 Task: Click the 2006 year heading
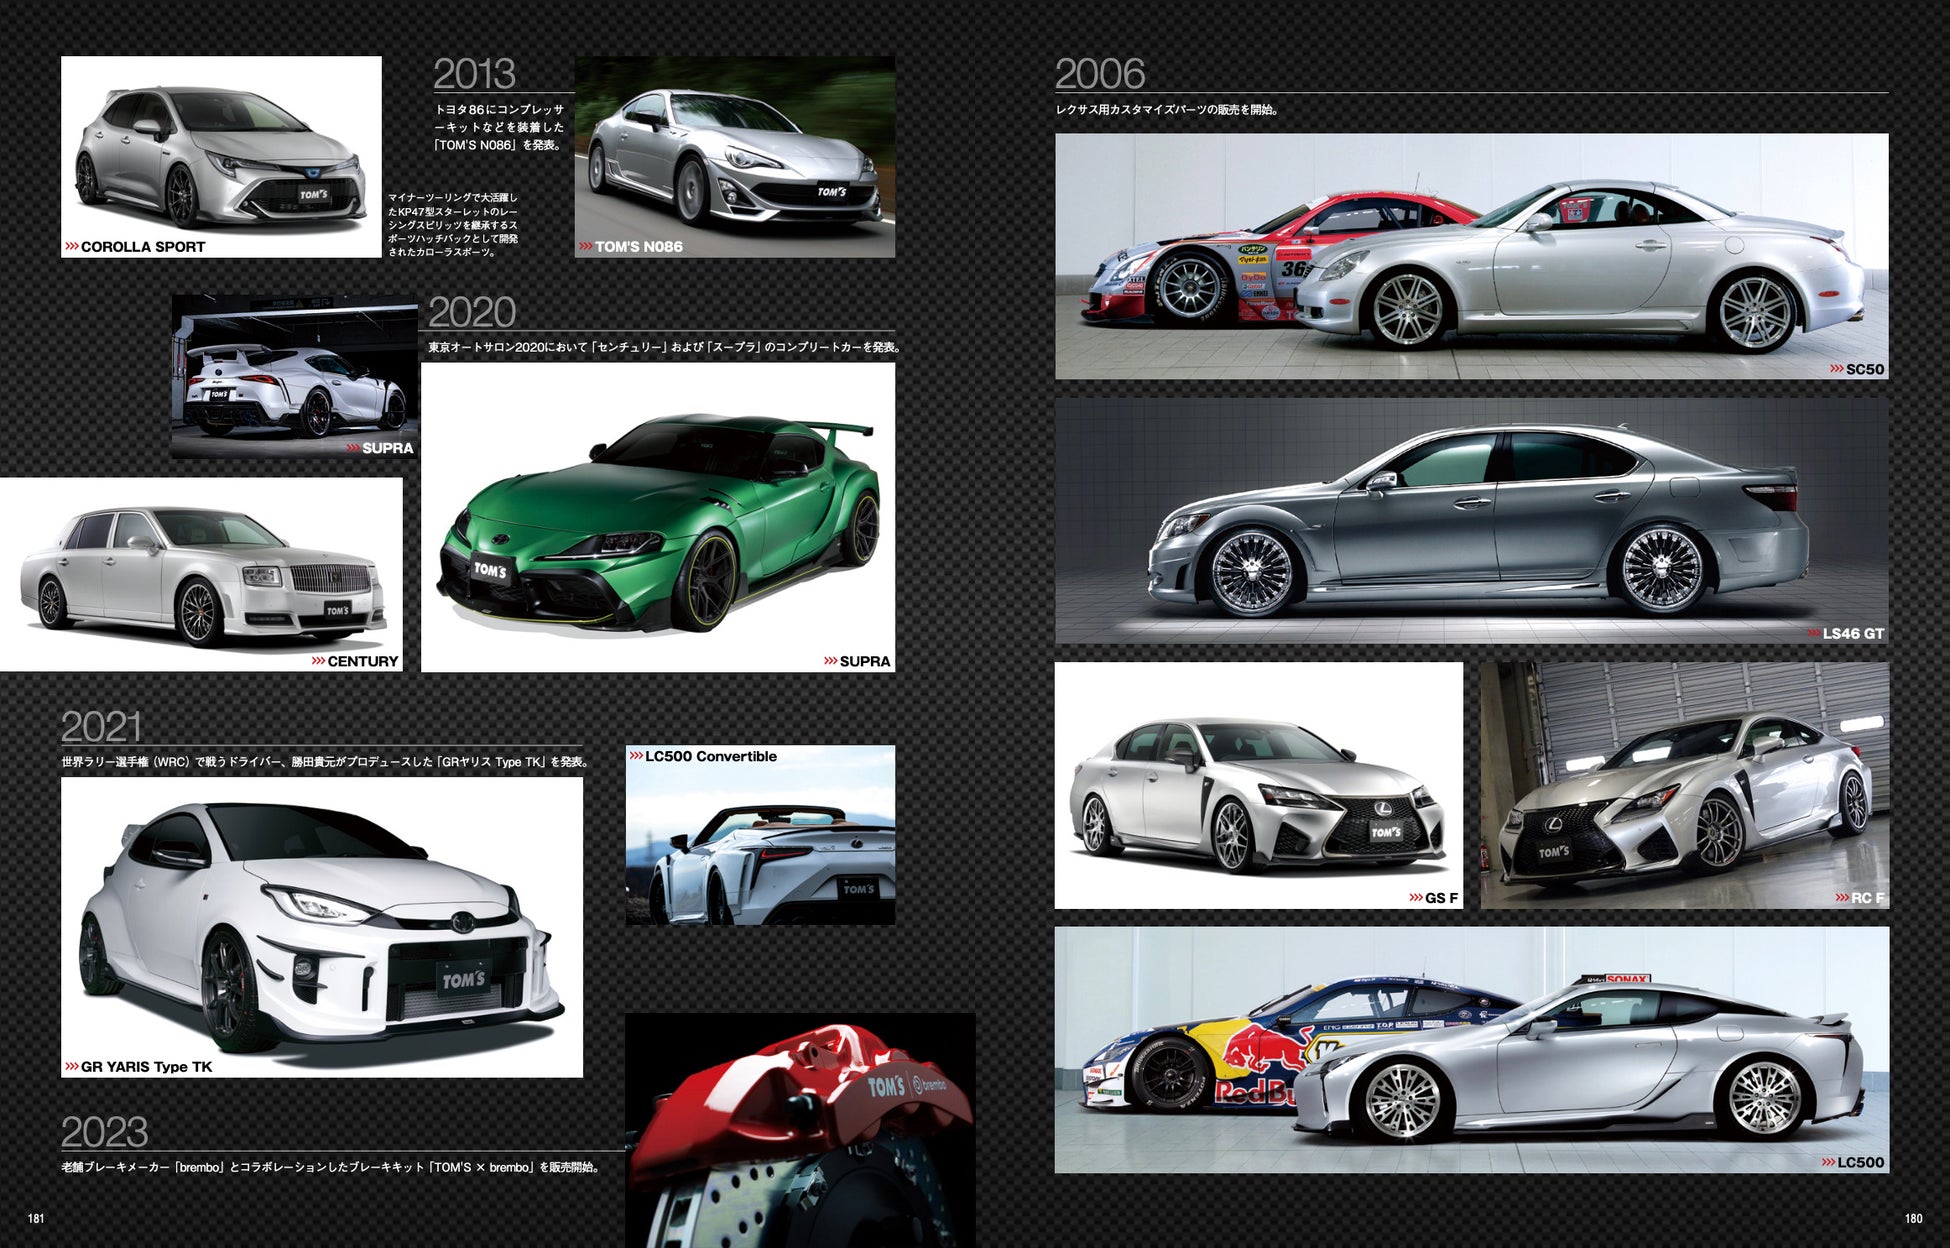coord(1099,74)
